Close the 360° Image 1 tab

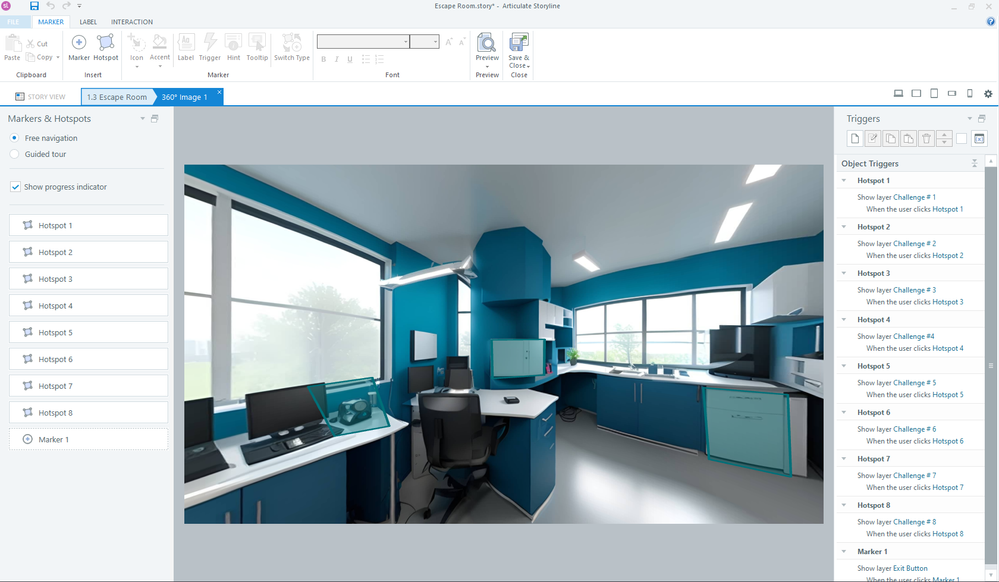(x=219, y=92)
